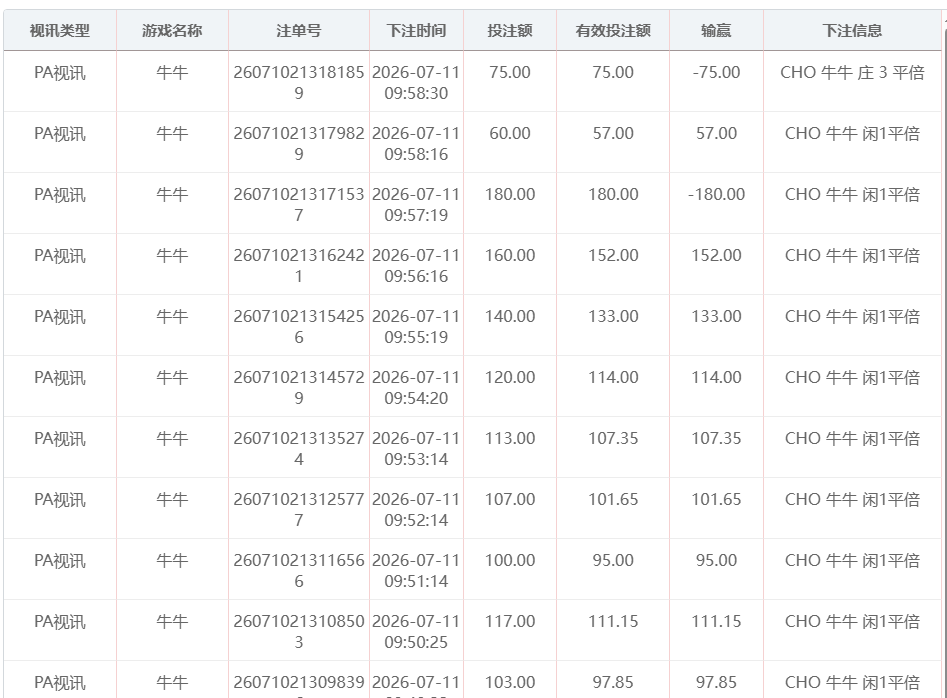Click the 有效投注额 column header

pyautogui.click(x=613, y=30)
